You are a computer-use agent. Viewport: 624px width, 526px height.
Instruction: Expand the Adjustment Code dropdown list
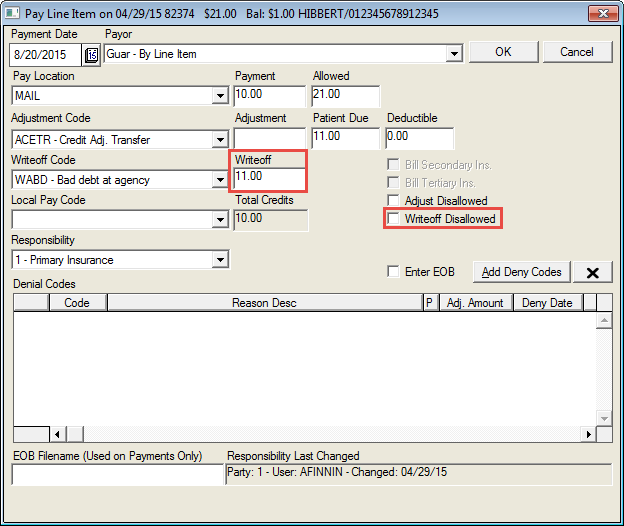coord(220,139)
